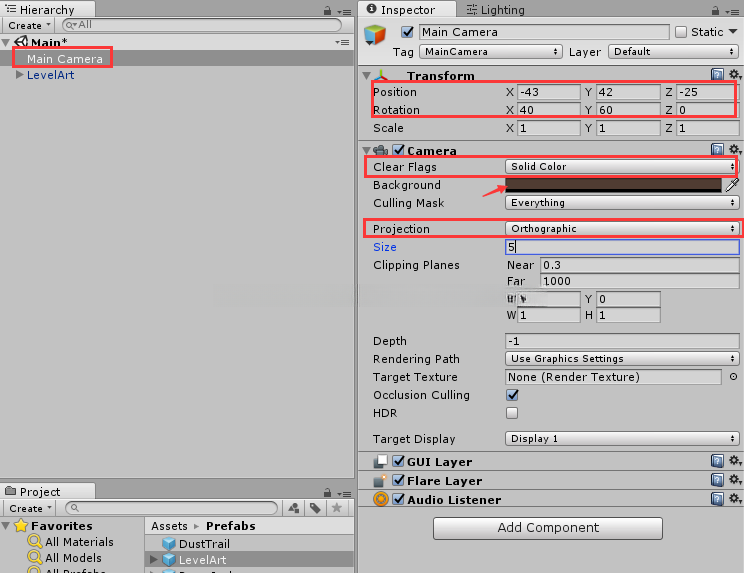Open the Target Display dropdown

pos(622,438)
